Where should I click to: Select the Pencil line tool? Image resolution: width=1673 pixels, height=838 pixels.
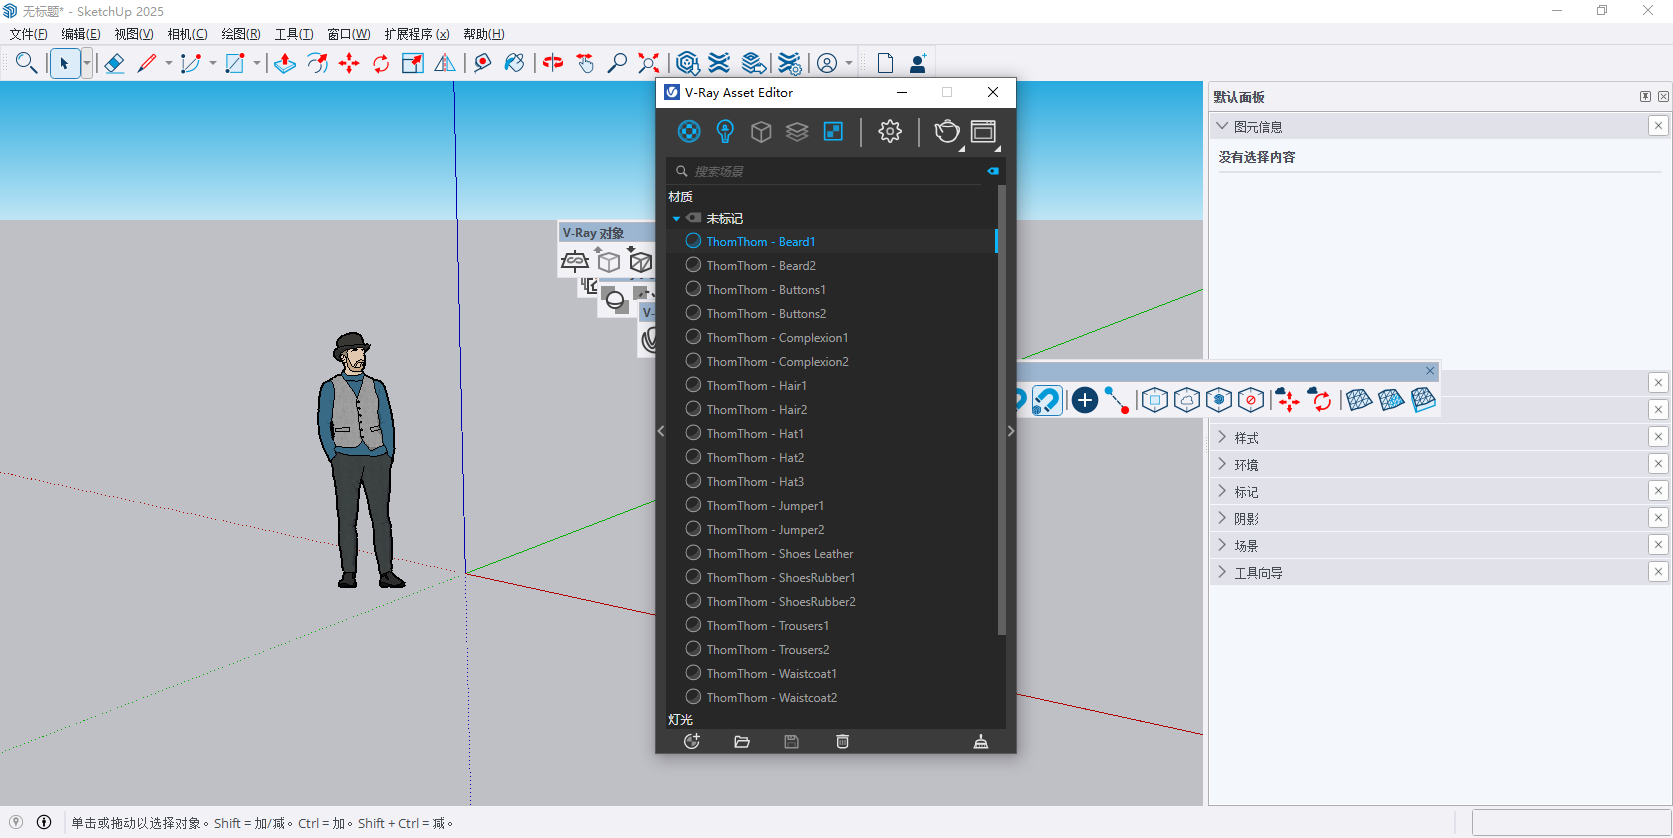[147, 63]
